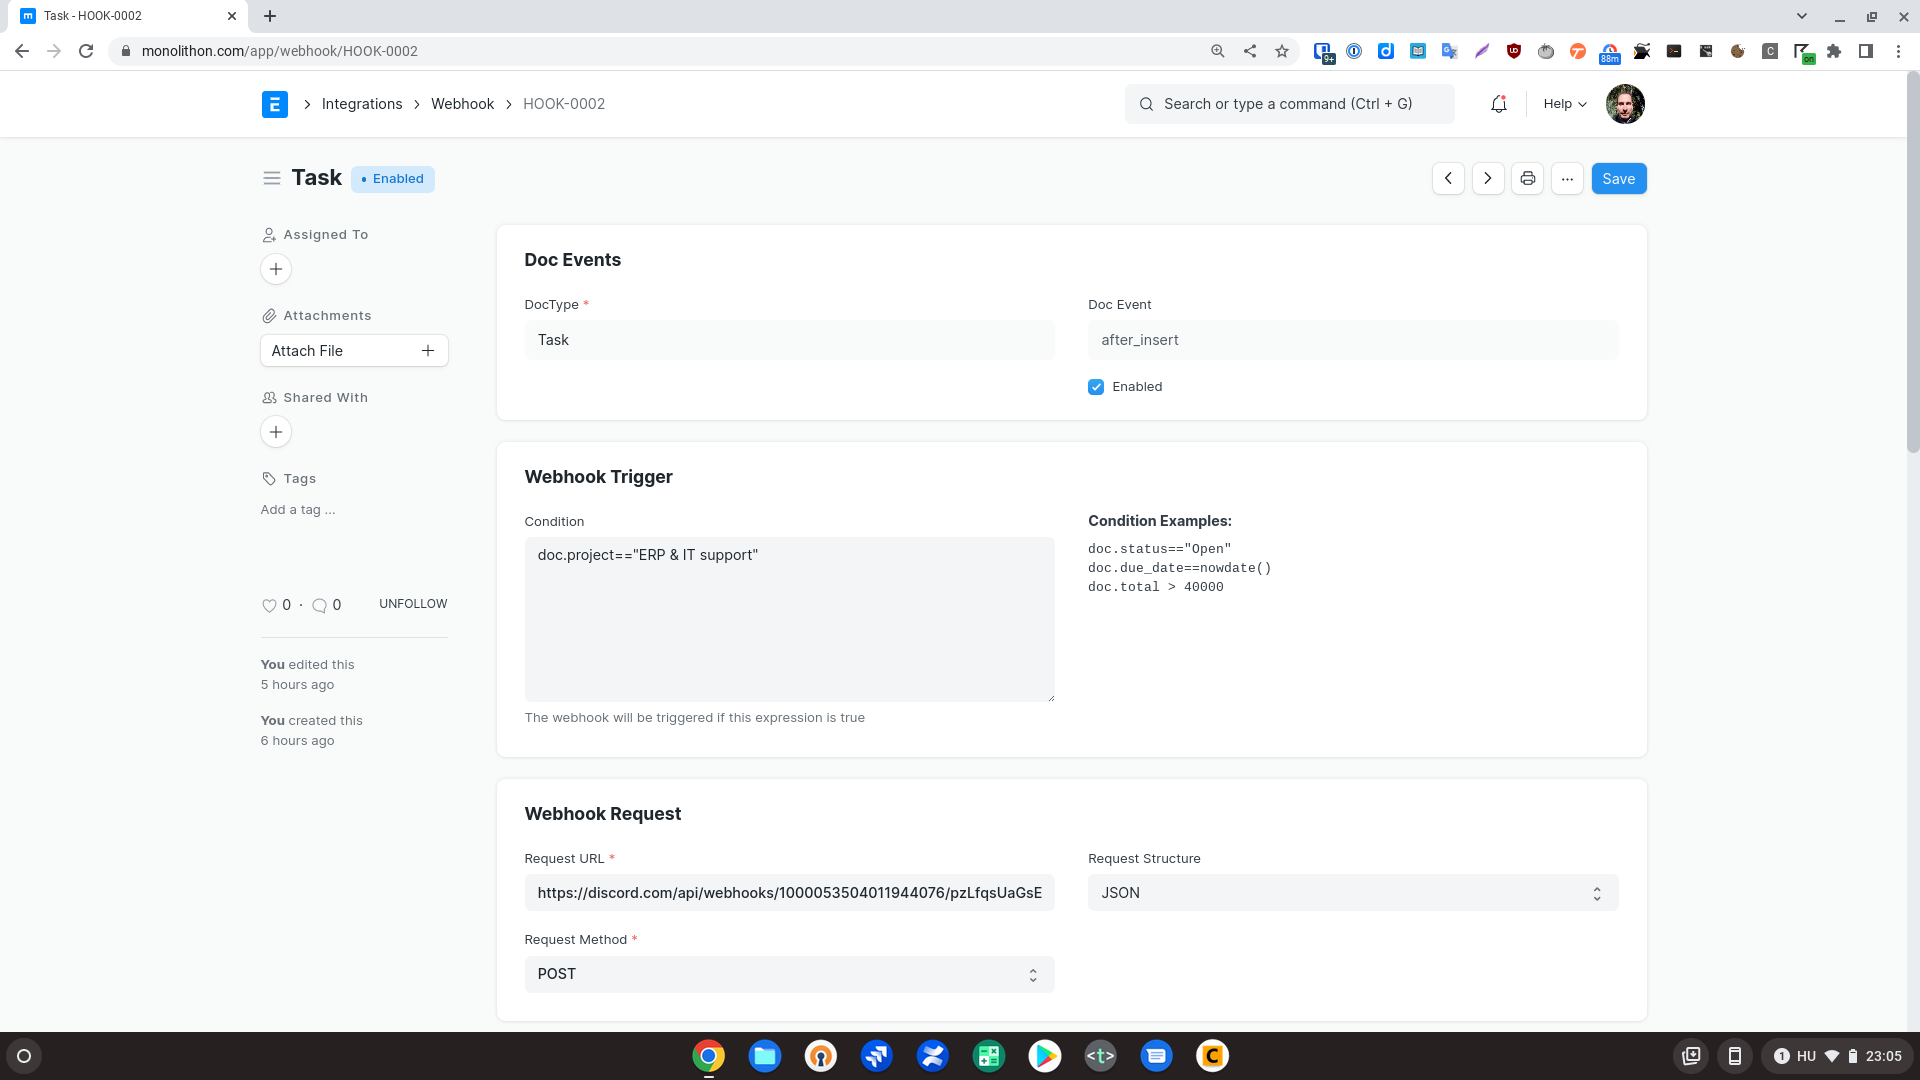Add an assignee with plus icon
Screen dimensions: 1920x1080
[276, 269]
